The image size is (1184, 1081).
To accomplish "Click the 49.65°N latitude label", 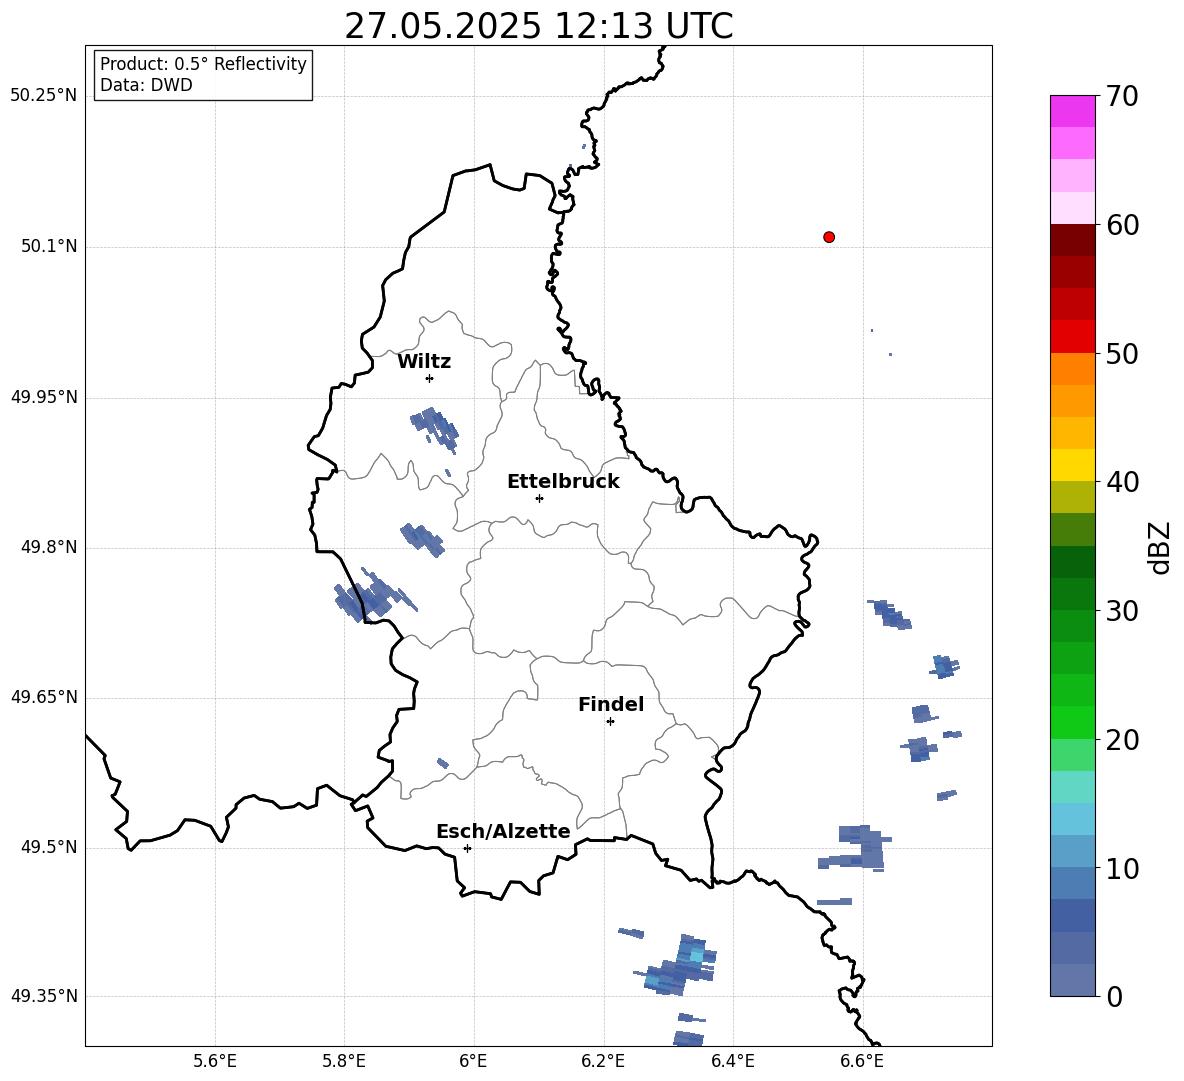I will click(x=44, y=697).
